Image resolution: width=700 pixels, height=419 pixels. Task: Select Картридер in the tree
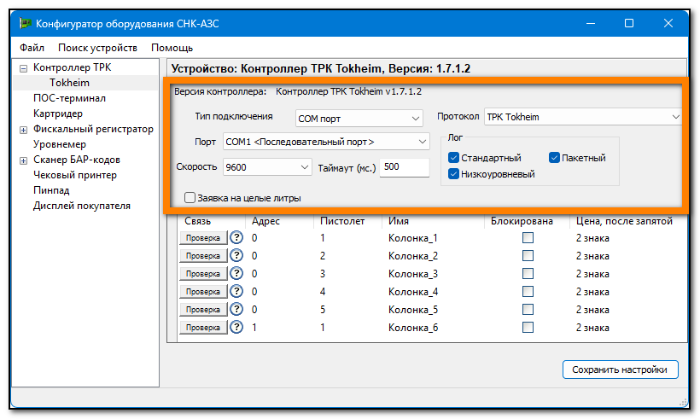[58, 113]
